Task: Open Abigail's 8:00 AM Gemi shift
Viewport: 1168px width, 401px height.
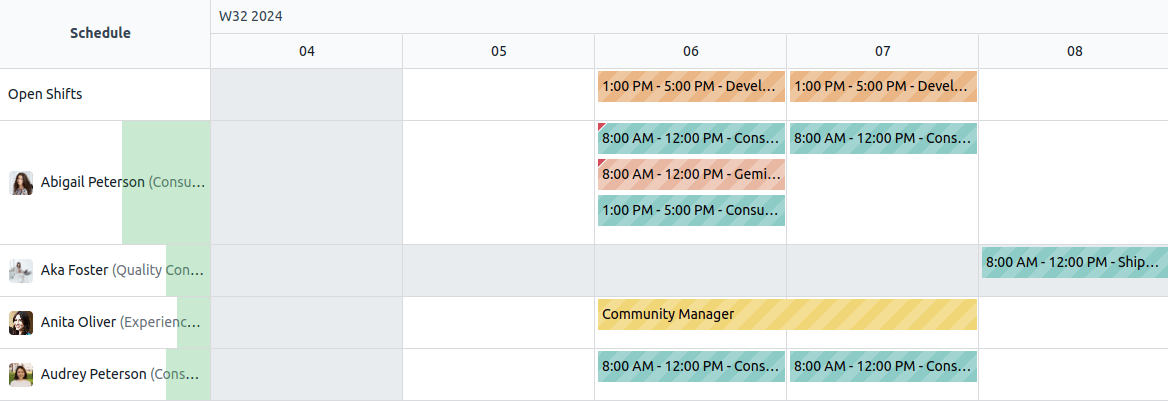Action: (691, 175)
